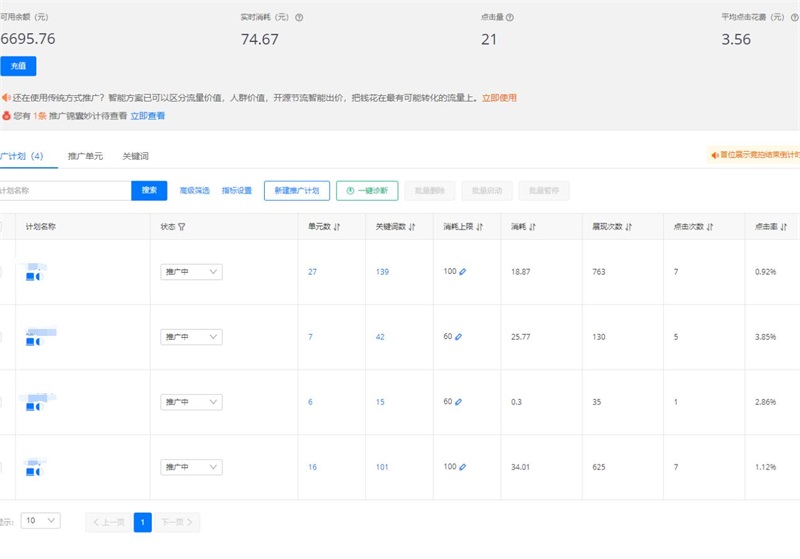This screenshot has height=559, width=800.
Task: Open unit count link 27
Action: 312,272
